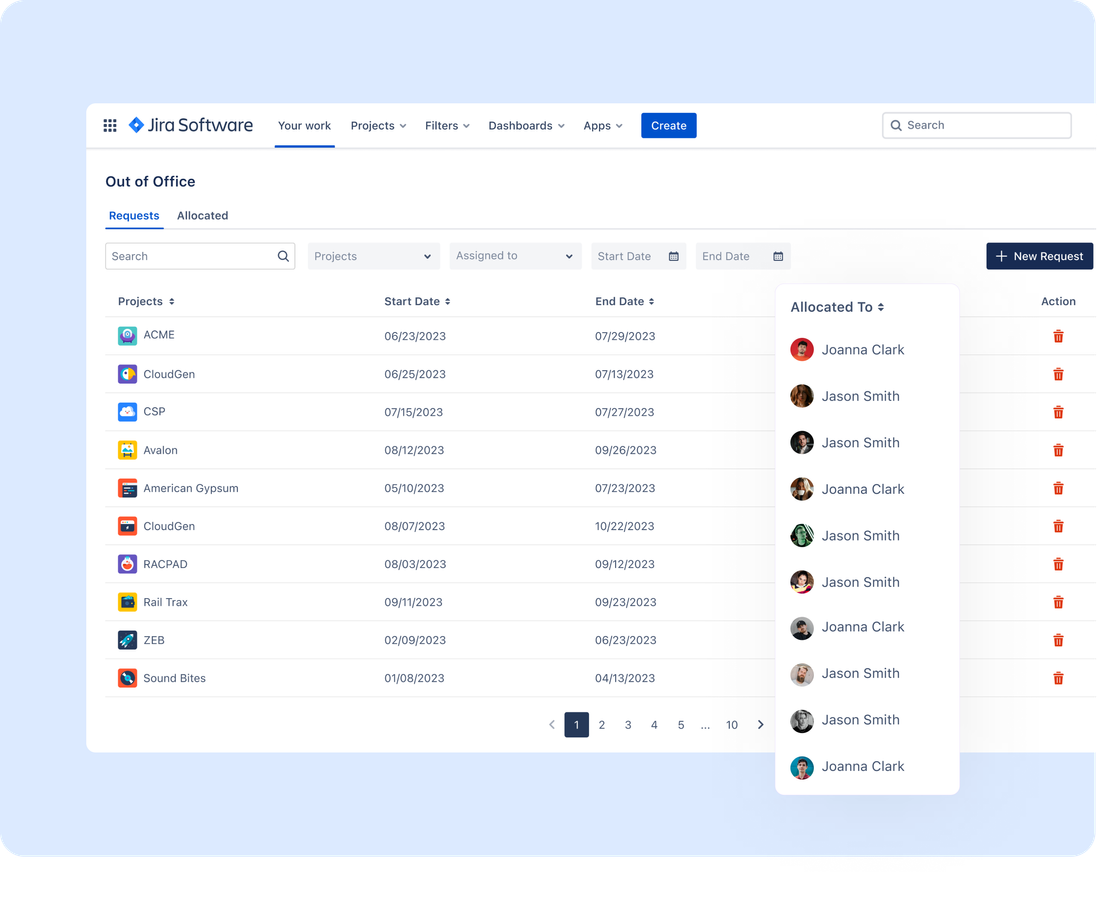1097x900 pixels.
Task: Open the End Date calendar picker icon
Action: pyautogui.click(x=778, y=256)
